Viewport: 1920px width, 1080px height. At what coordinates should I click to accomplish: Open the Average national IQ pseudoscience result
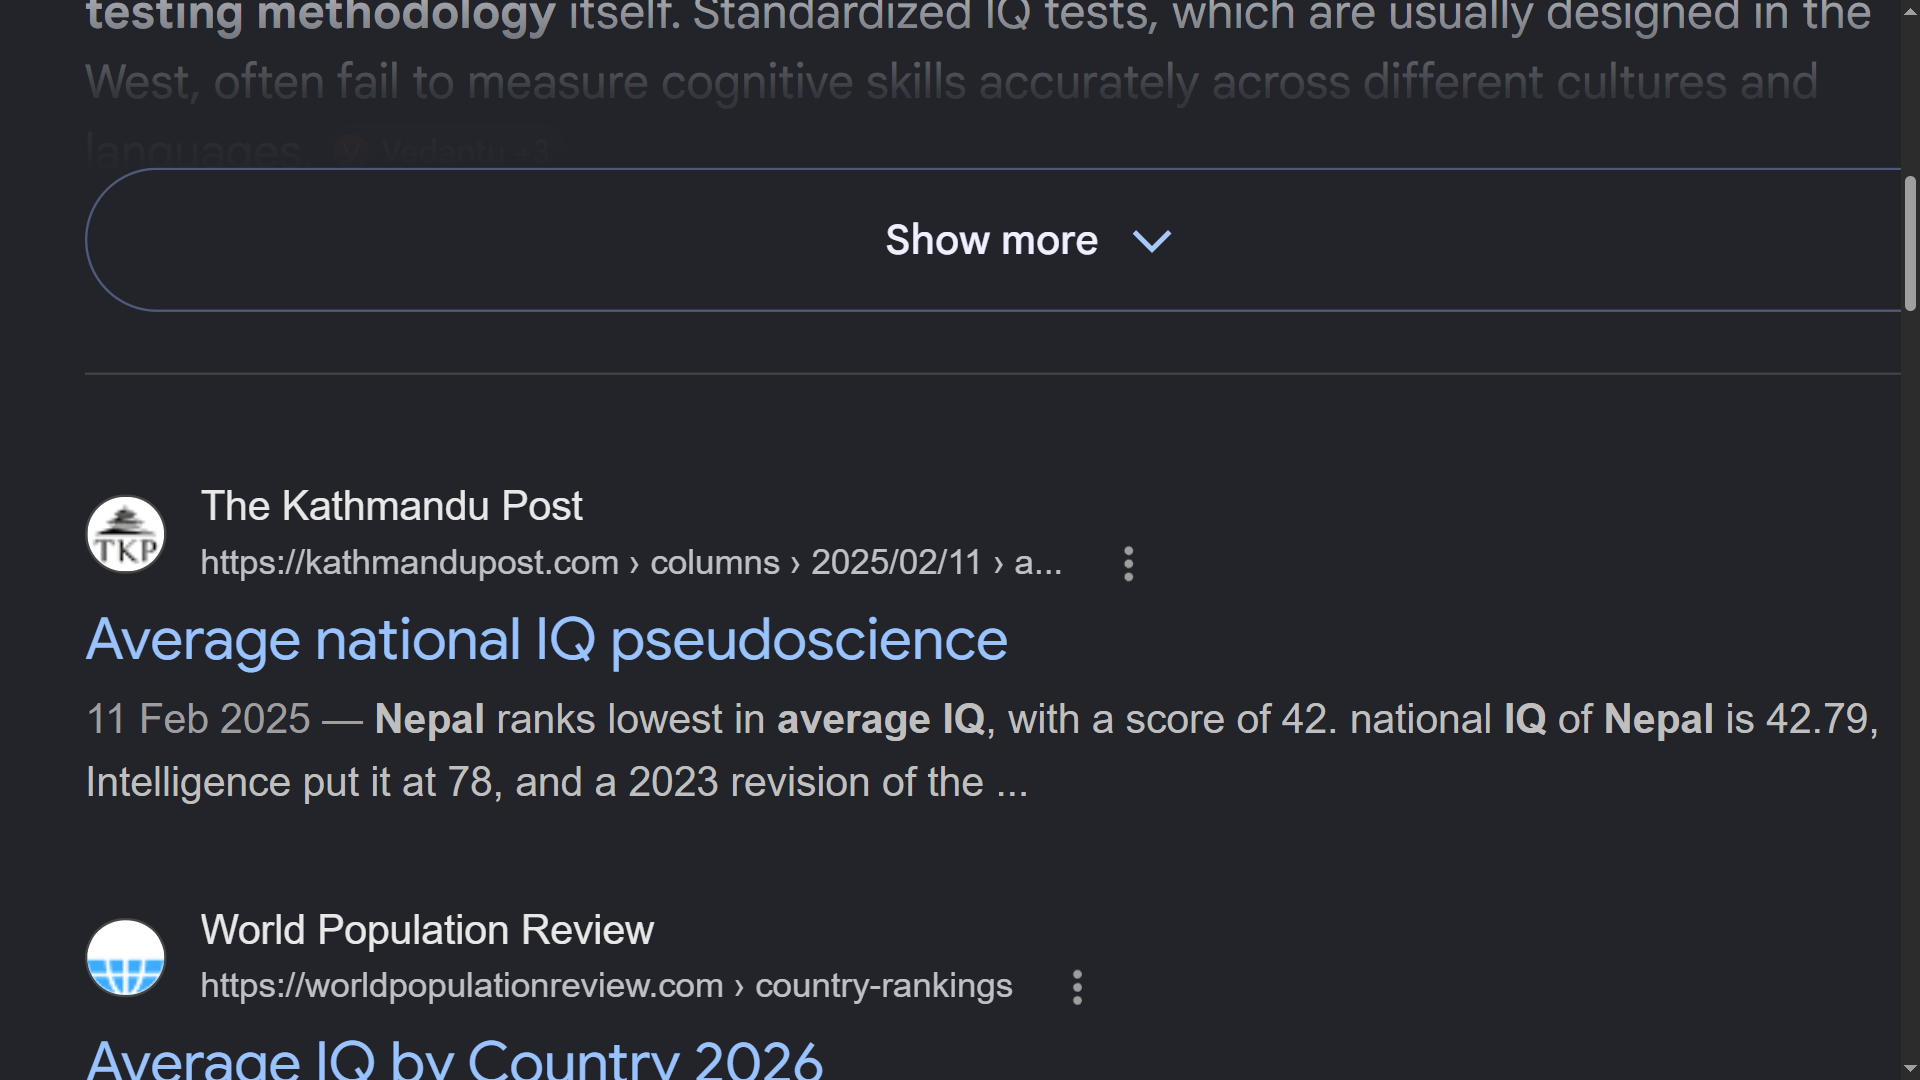(547, 640)
